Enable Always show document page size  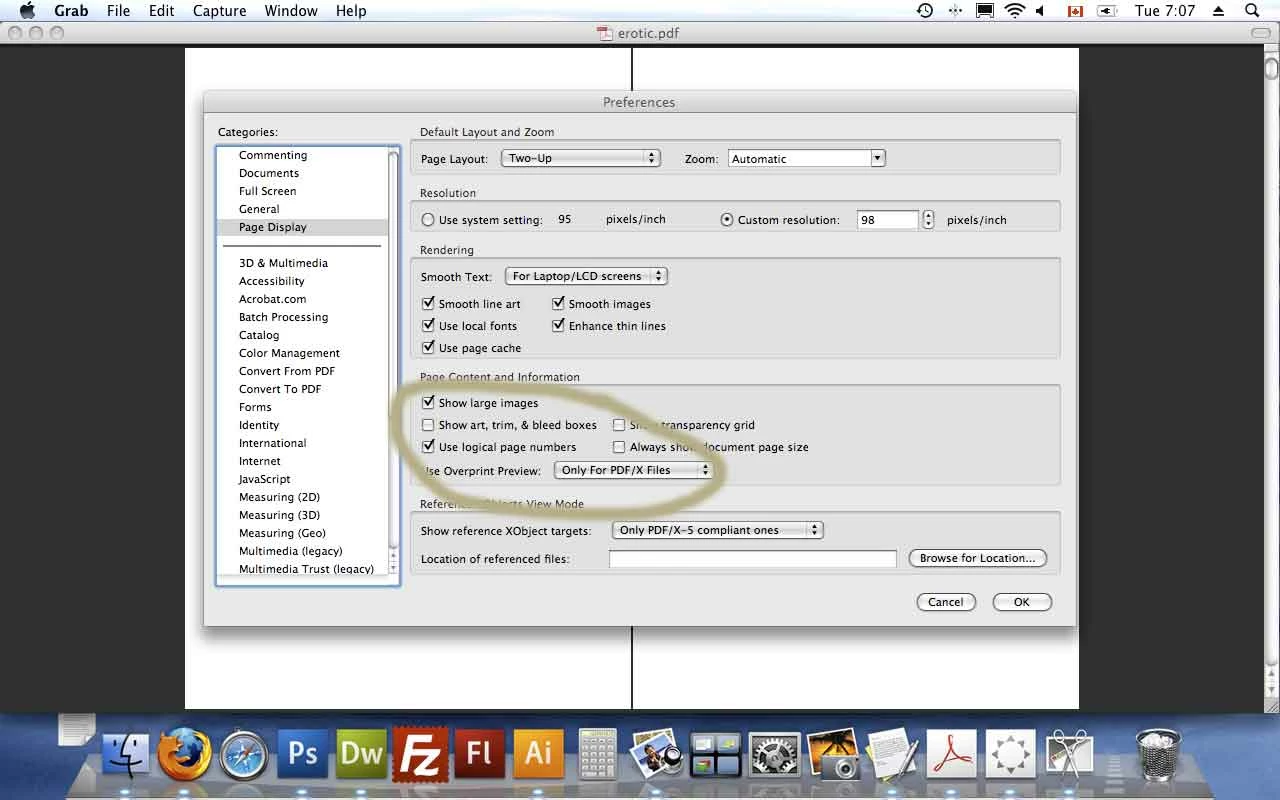(x=619, y=447)
